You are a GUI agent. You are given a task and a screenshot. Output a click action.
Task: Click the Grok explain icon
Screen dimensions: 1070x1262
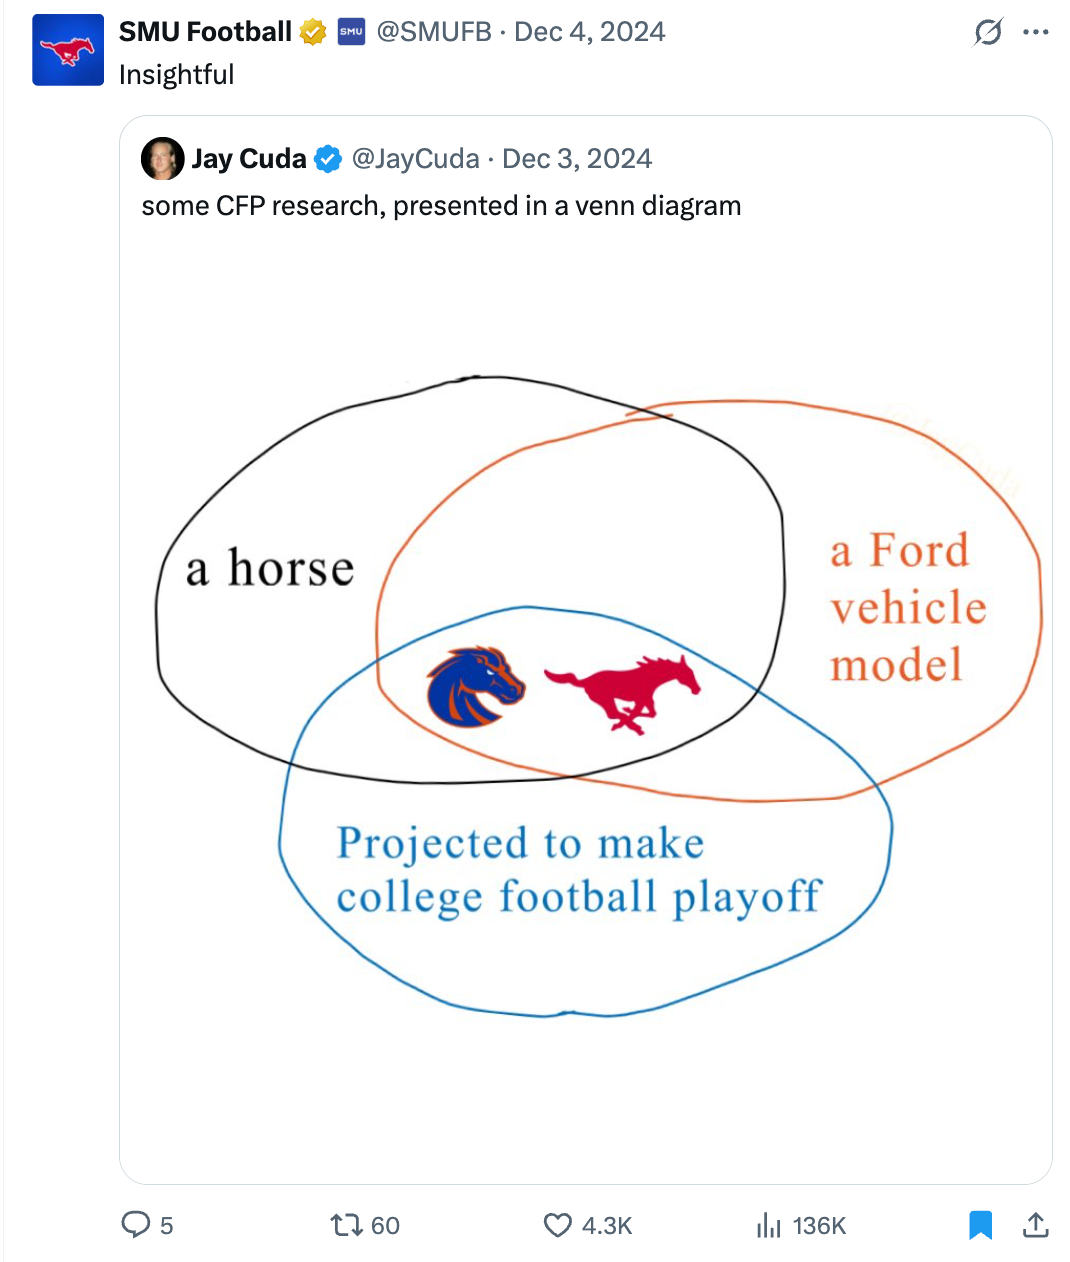point(987,33)
